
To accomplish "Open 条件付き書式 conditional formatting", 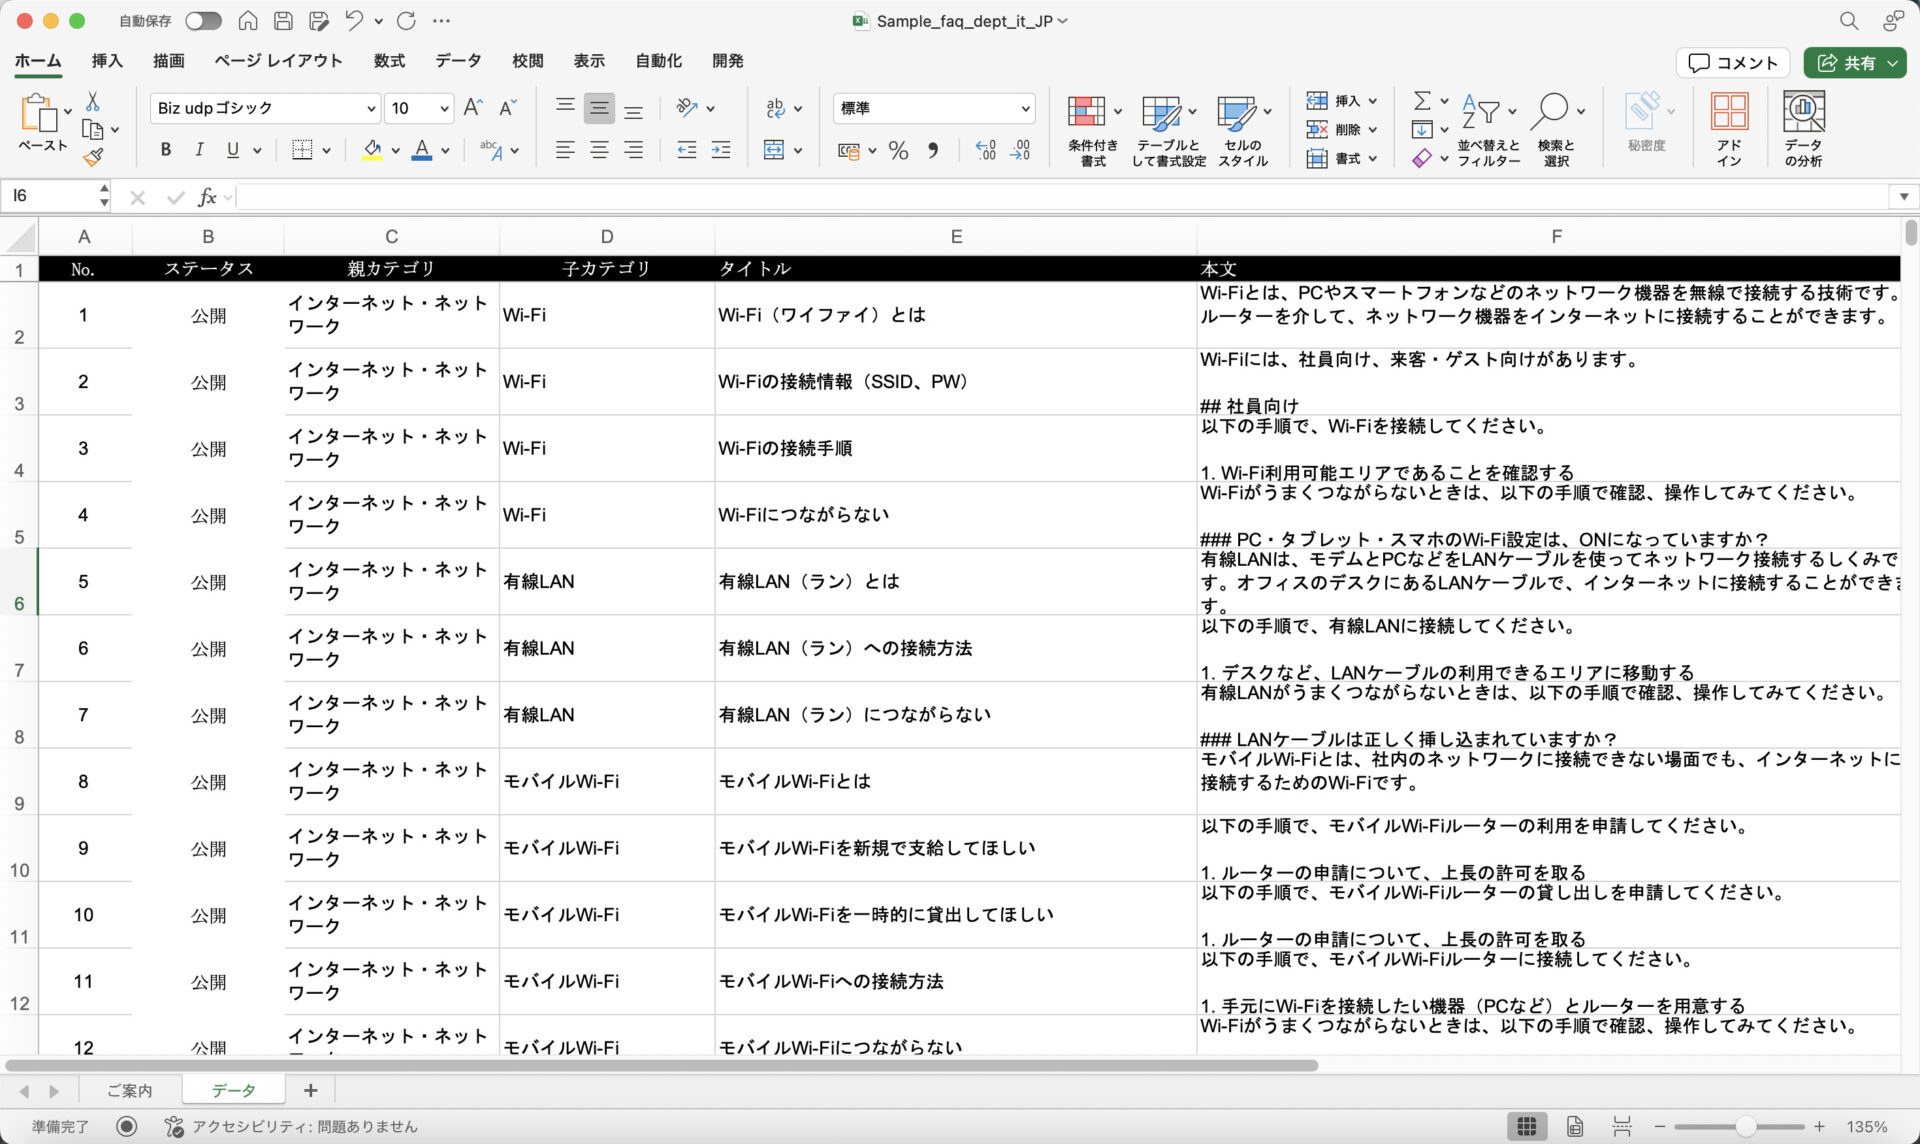I will [1093, 130].
